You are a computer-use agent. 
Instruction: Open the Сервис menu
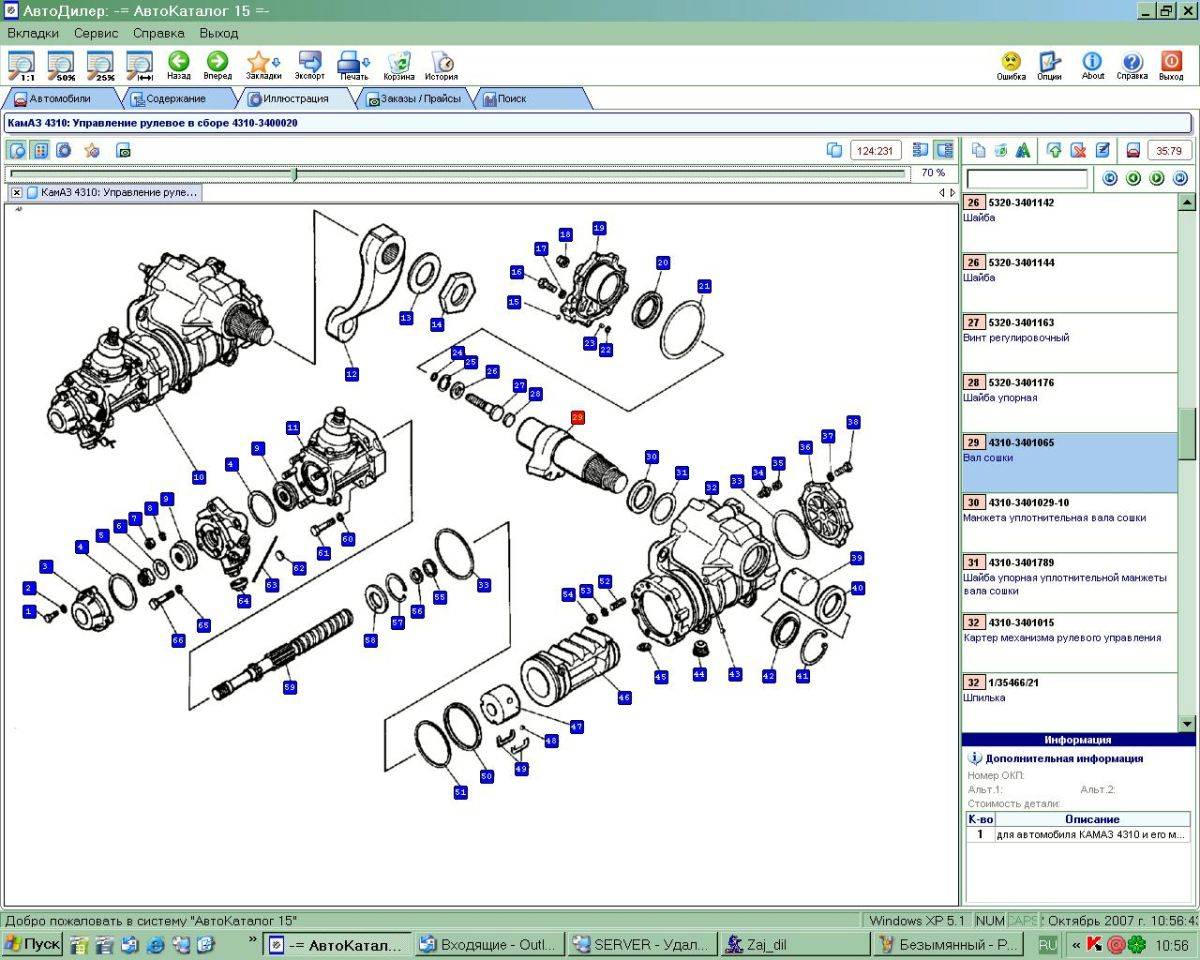pyautogui.click(x=96, y=33)
